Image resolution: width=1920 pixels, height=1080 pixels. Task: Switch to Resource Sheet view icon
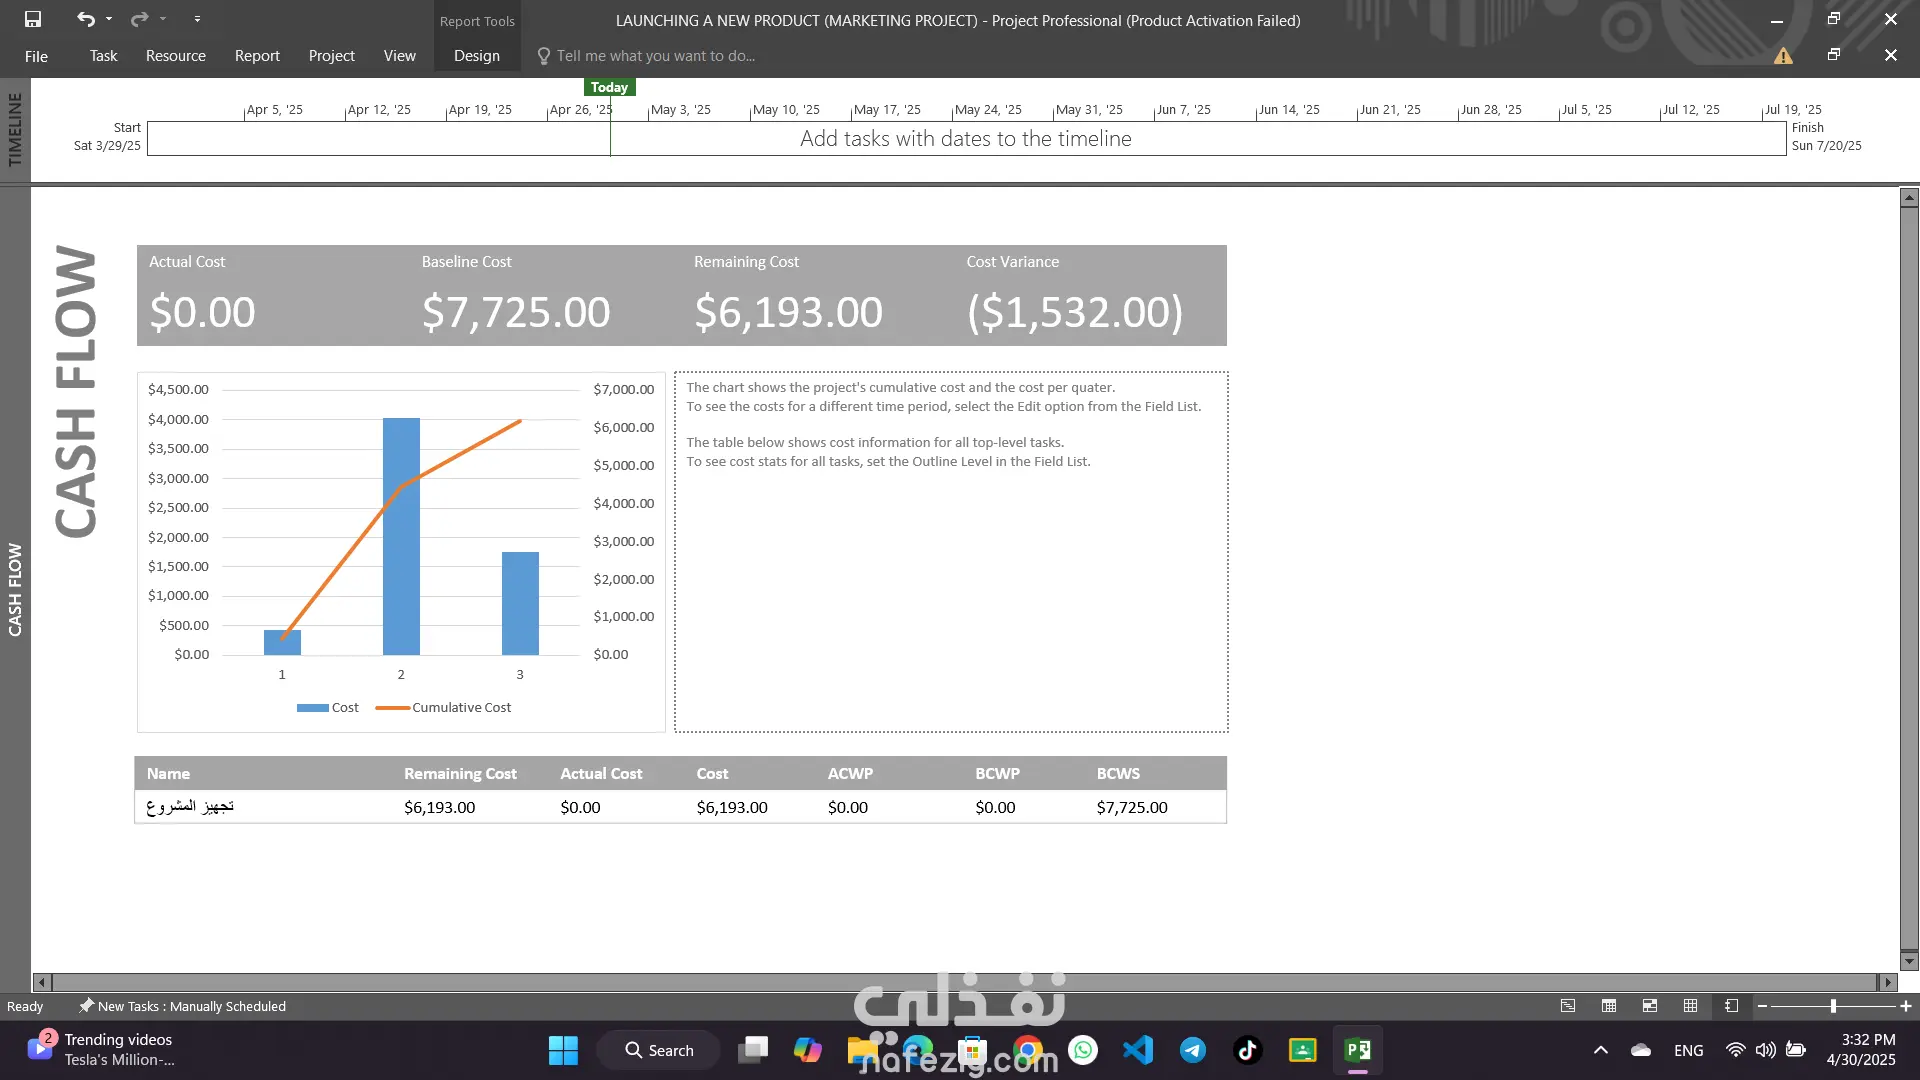1691,1006
